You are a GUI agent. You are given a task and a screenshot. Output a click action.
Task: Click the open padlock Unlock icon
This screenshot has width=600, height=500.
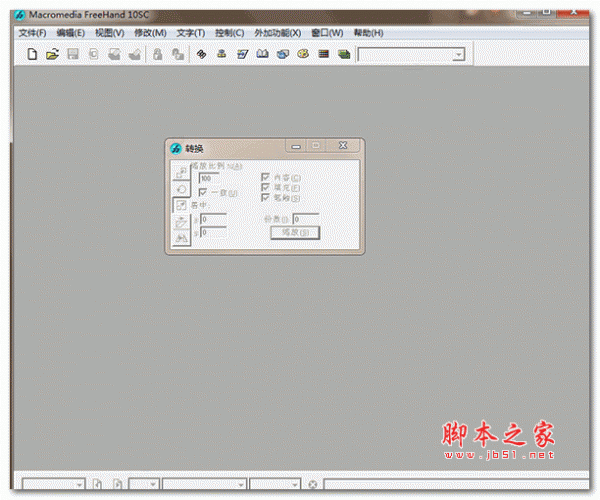click(x=178, y=54)
